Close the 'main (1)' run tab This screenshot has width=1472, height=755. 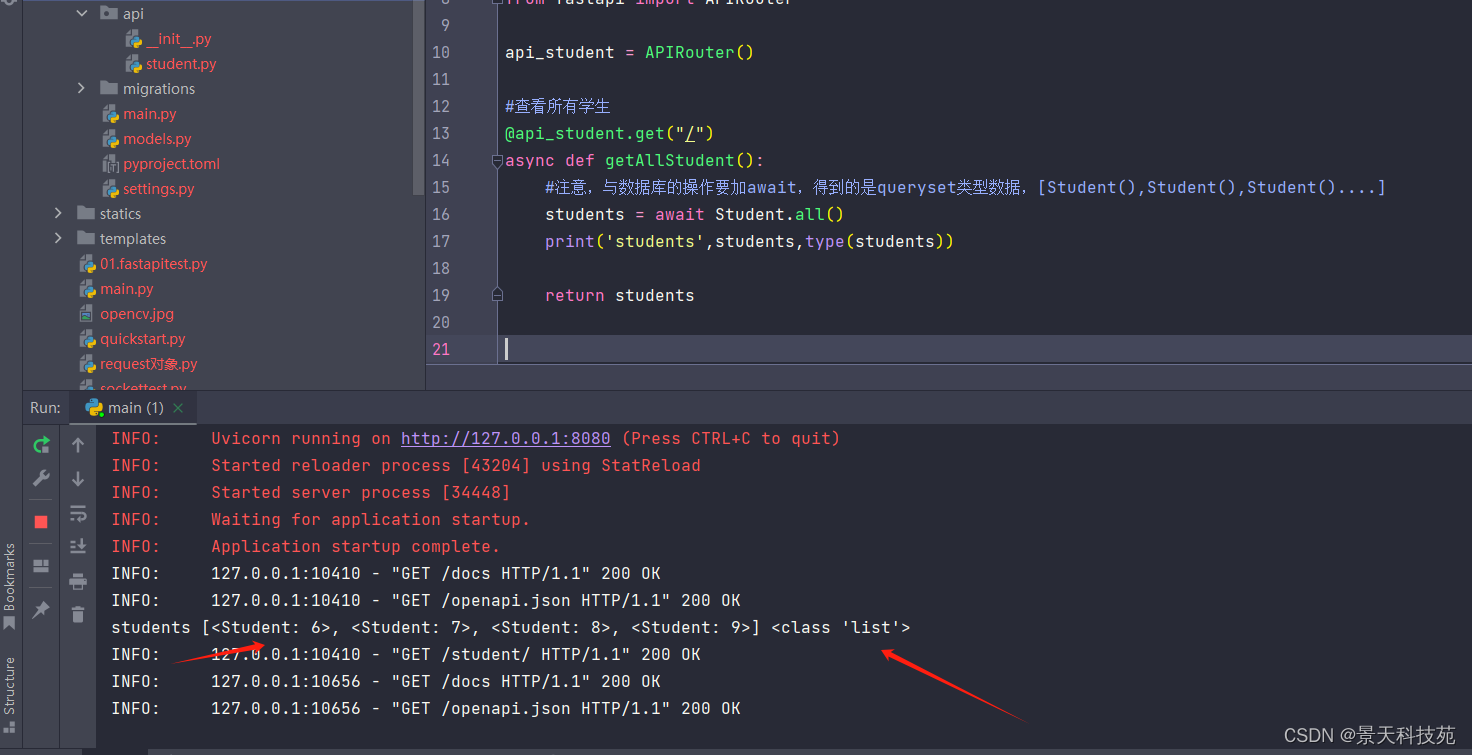(177, 407)
